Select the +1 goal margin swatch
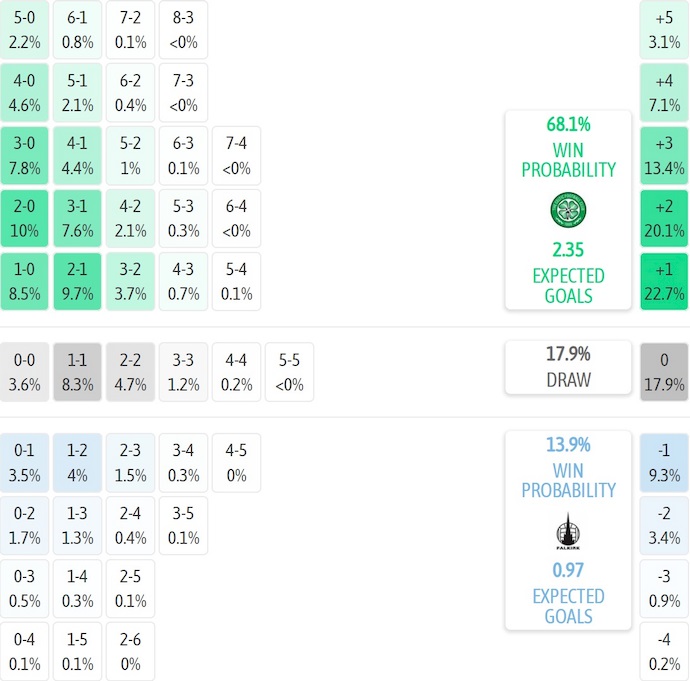The image size is (690, 681). pos(664,281)
